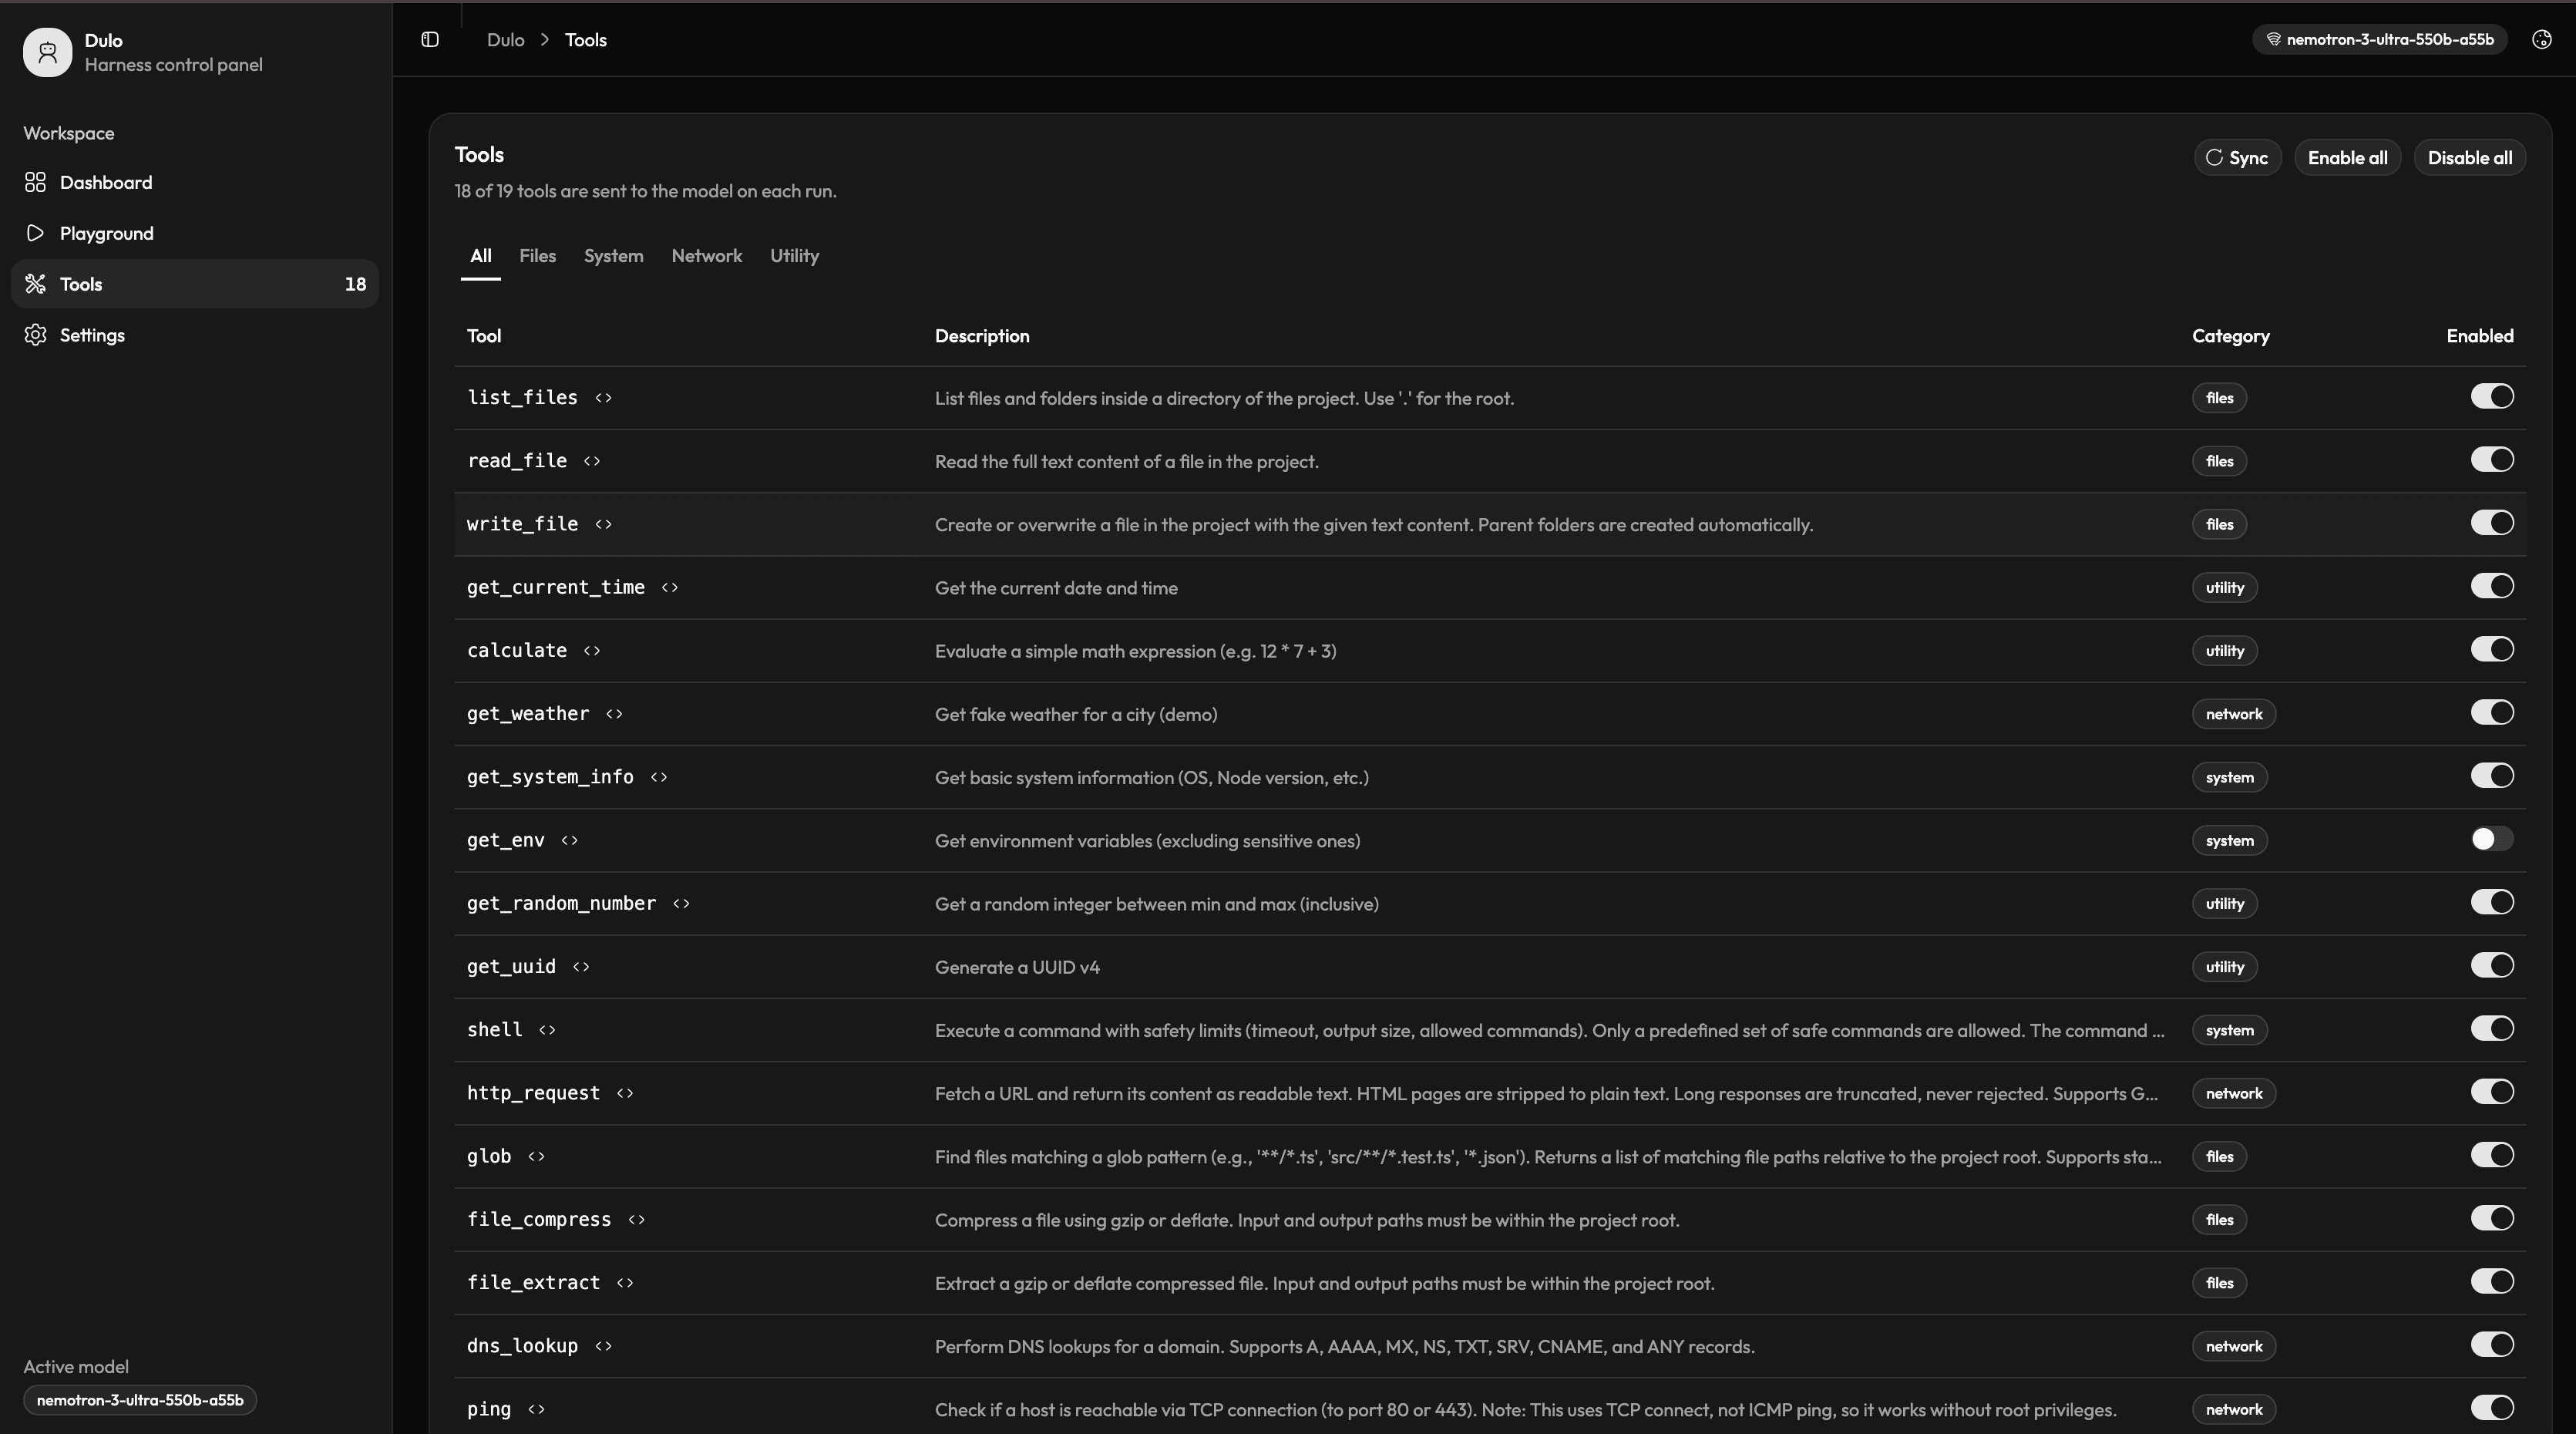2576x1434 pixels.
Task: Toggle sidebar panel icon in header
Action: (x=430, y=40)
